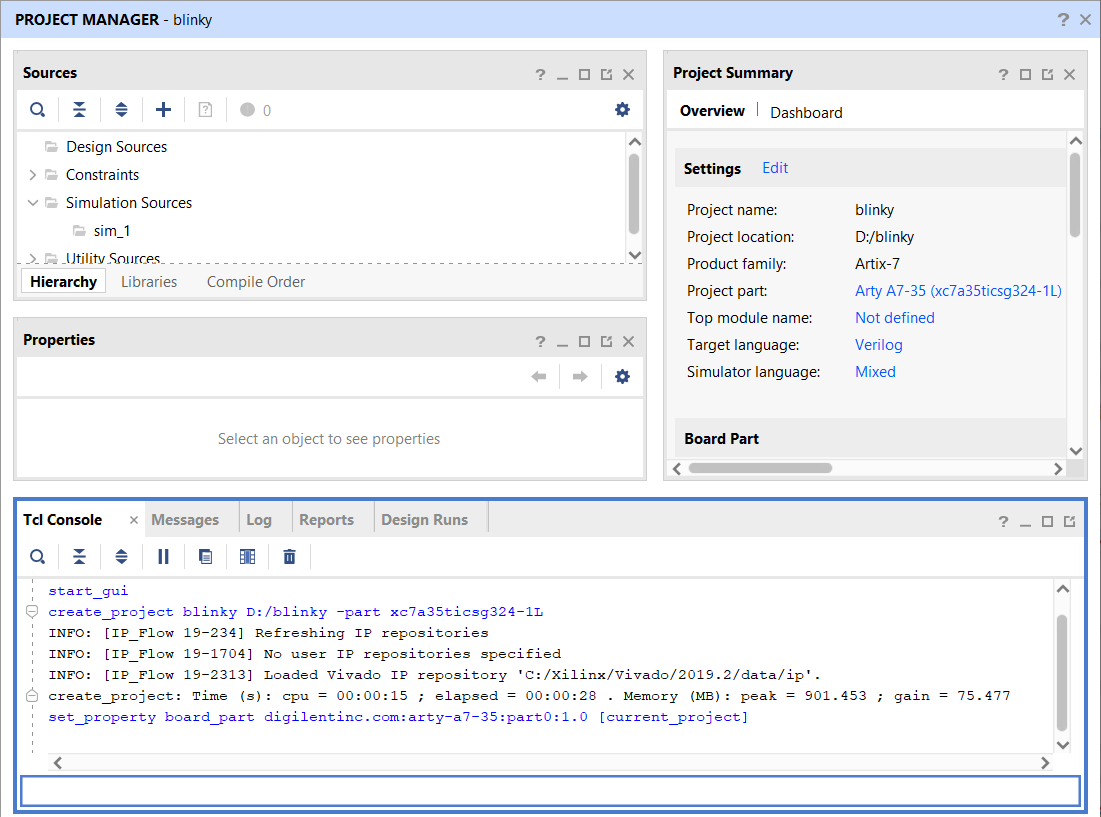
Task: Open the Messages tab
Action: coord(185,520)
